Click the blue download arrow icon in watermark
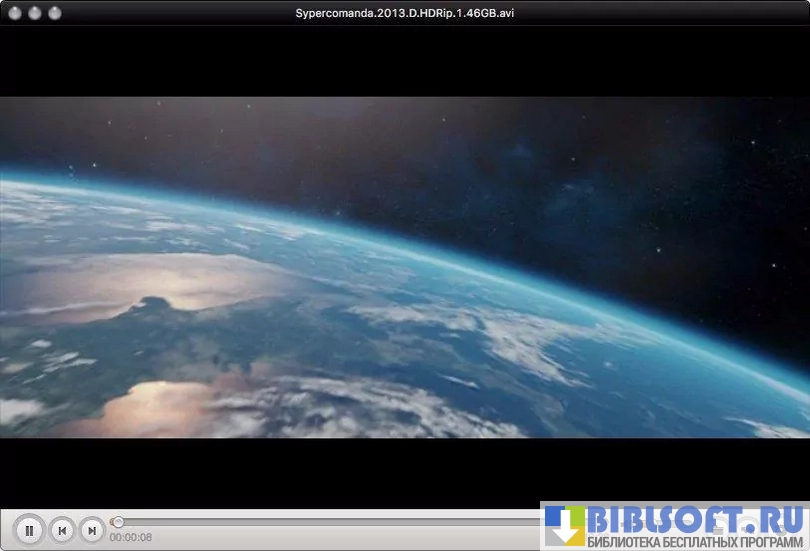The image size is (810, 551). coord(564,525)
